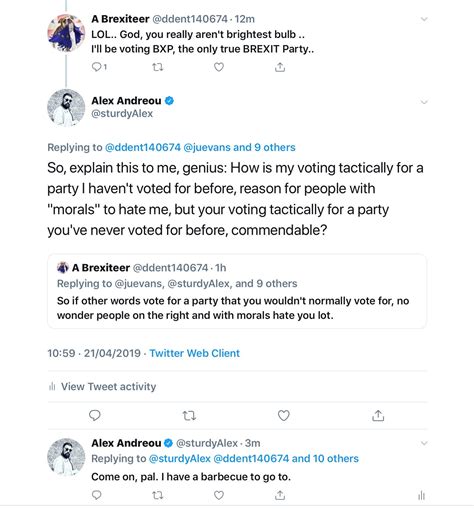Reply to A Brexiteer's BXP tweet
474x509 pixels.
(99, 67)
